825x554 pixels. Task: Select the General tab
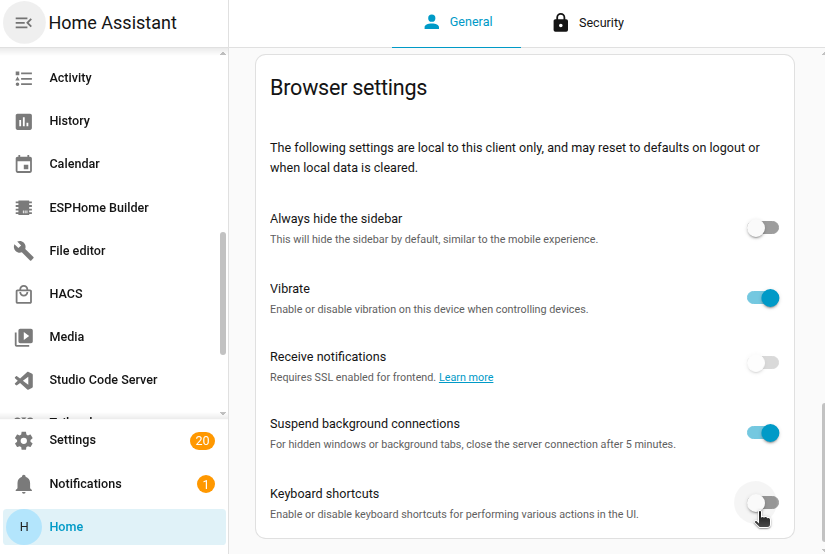[457, 22]
